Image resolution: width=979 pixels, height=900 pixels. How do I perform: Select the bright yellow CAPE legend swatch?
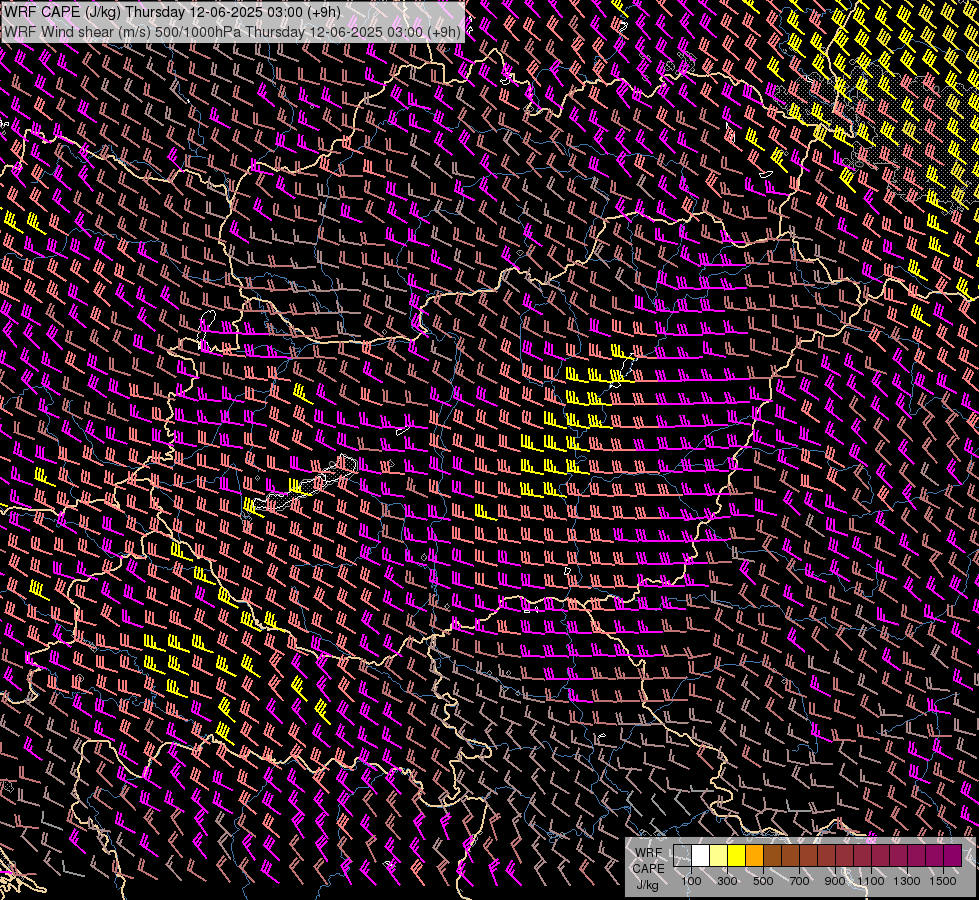[x=737, y=855]
